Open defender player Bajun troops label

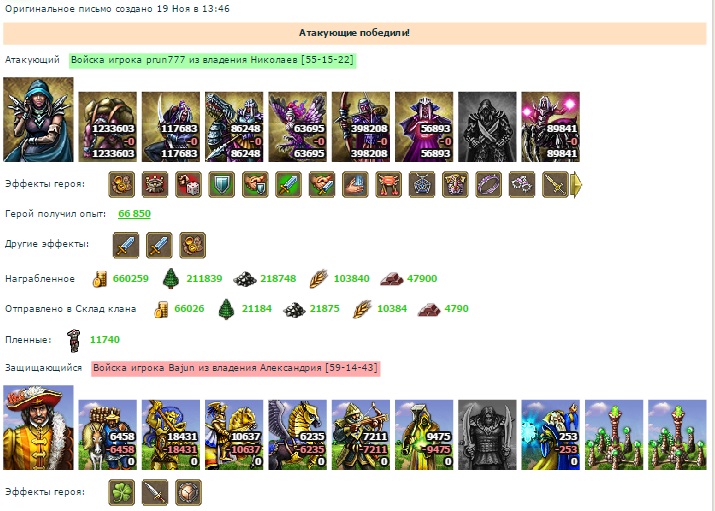pyautogui.click(x=236, y=368)
